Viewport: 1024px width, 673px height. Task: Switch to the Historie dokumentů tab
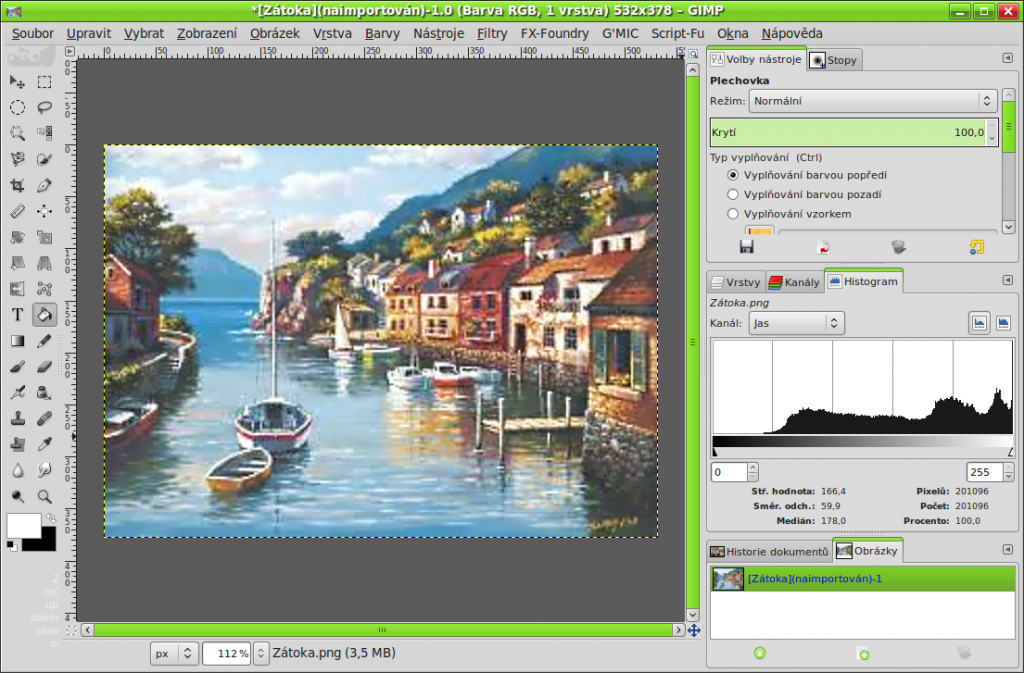pyautogui.click(x=770, y=552)
